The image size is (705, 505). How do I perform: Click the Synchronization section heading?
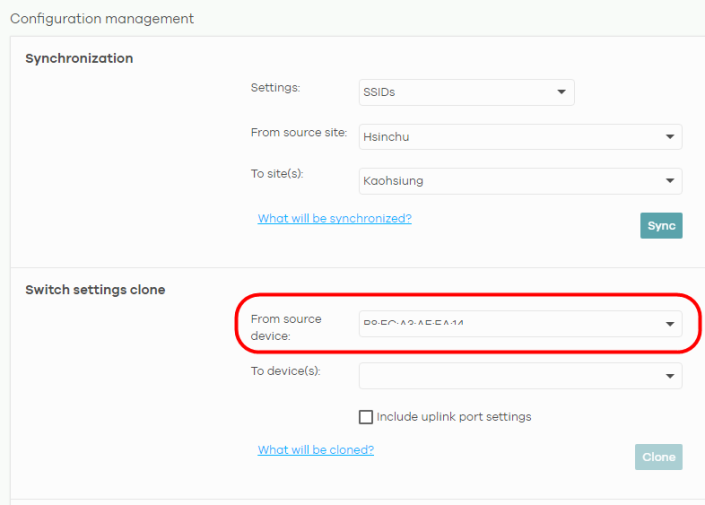(x=79, y=59)
